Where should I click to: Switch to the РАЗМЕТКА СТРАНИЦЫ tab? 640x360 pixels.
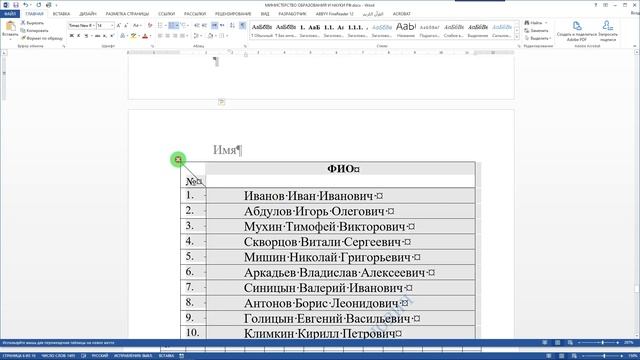click(x=127, y=14)
